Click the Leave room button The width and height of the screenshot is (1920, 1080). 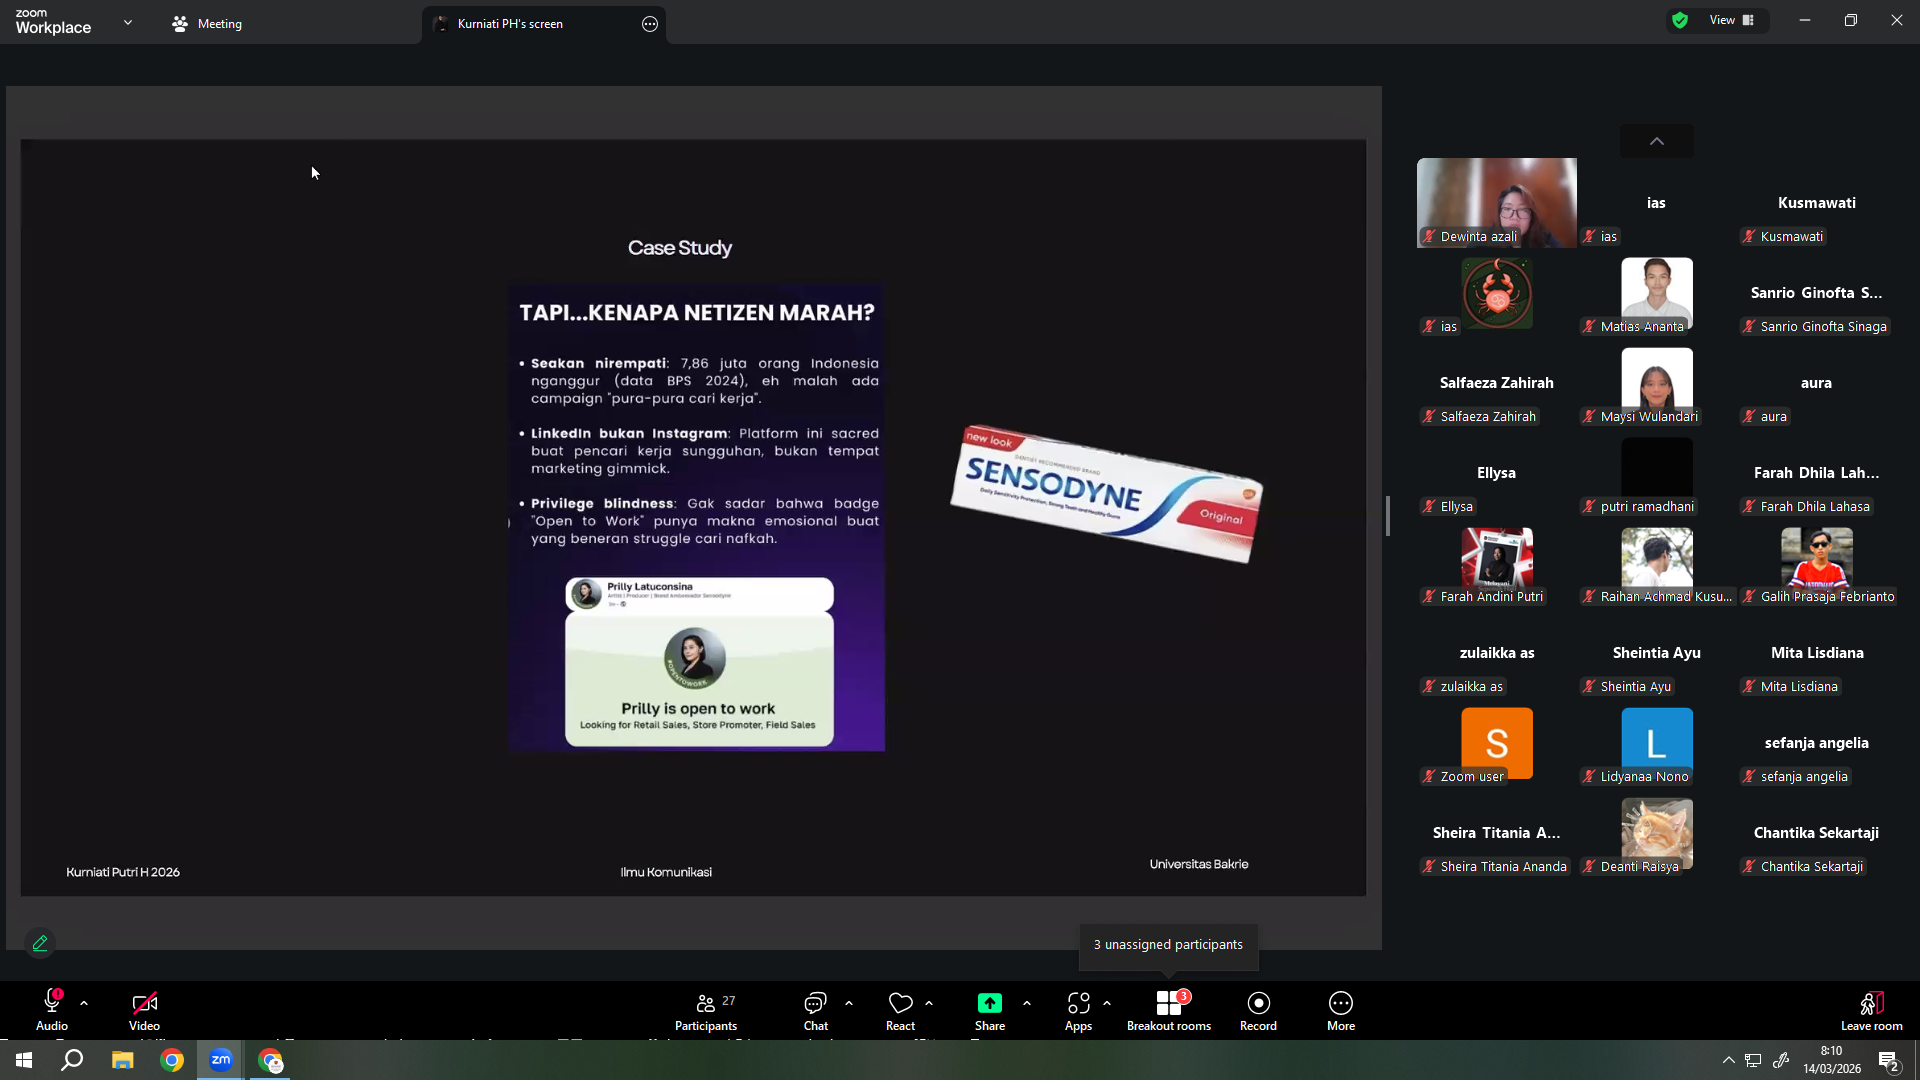[x=1871, y=1010]
